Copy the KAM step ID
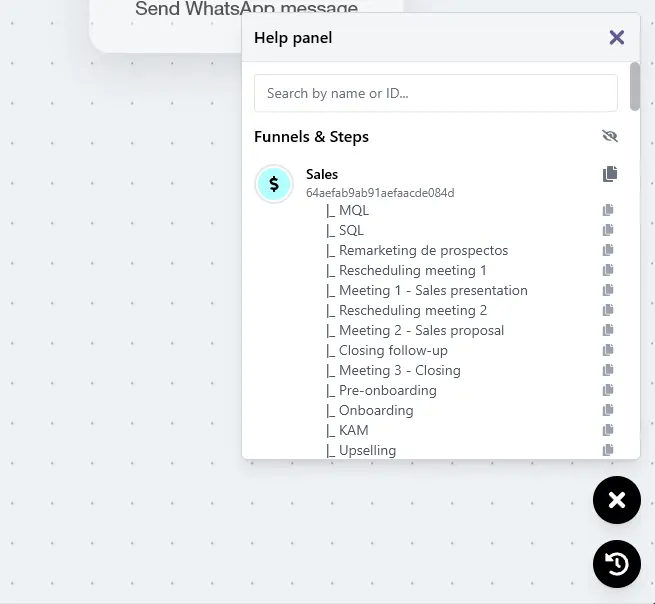This screenshot has height=604, width=655. [x=608, y=430]
